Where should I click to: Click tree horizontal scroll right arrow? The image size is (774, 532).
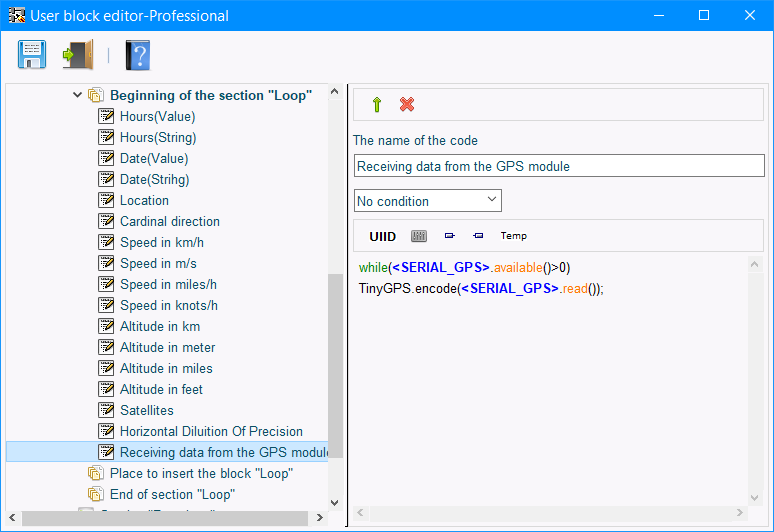click(320, 518)
